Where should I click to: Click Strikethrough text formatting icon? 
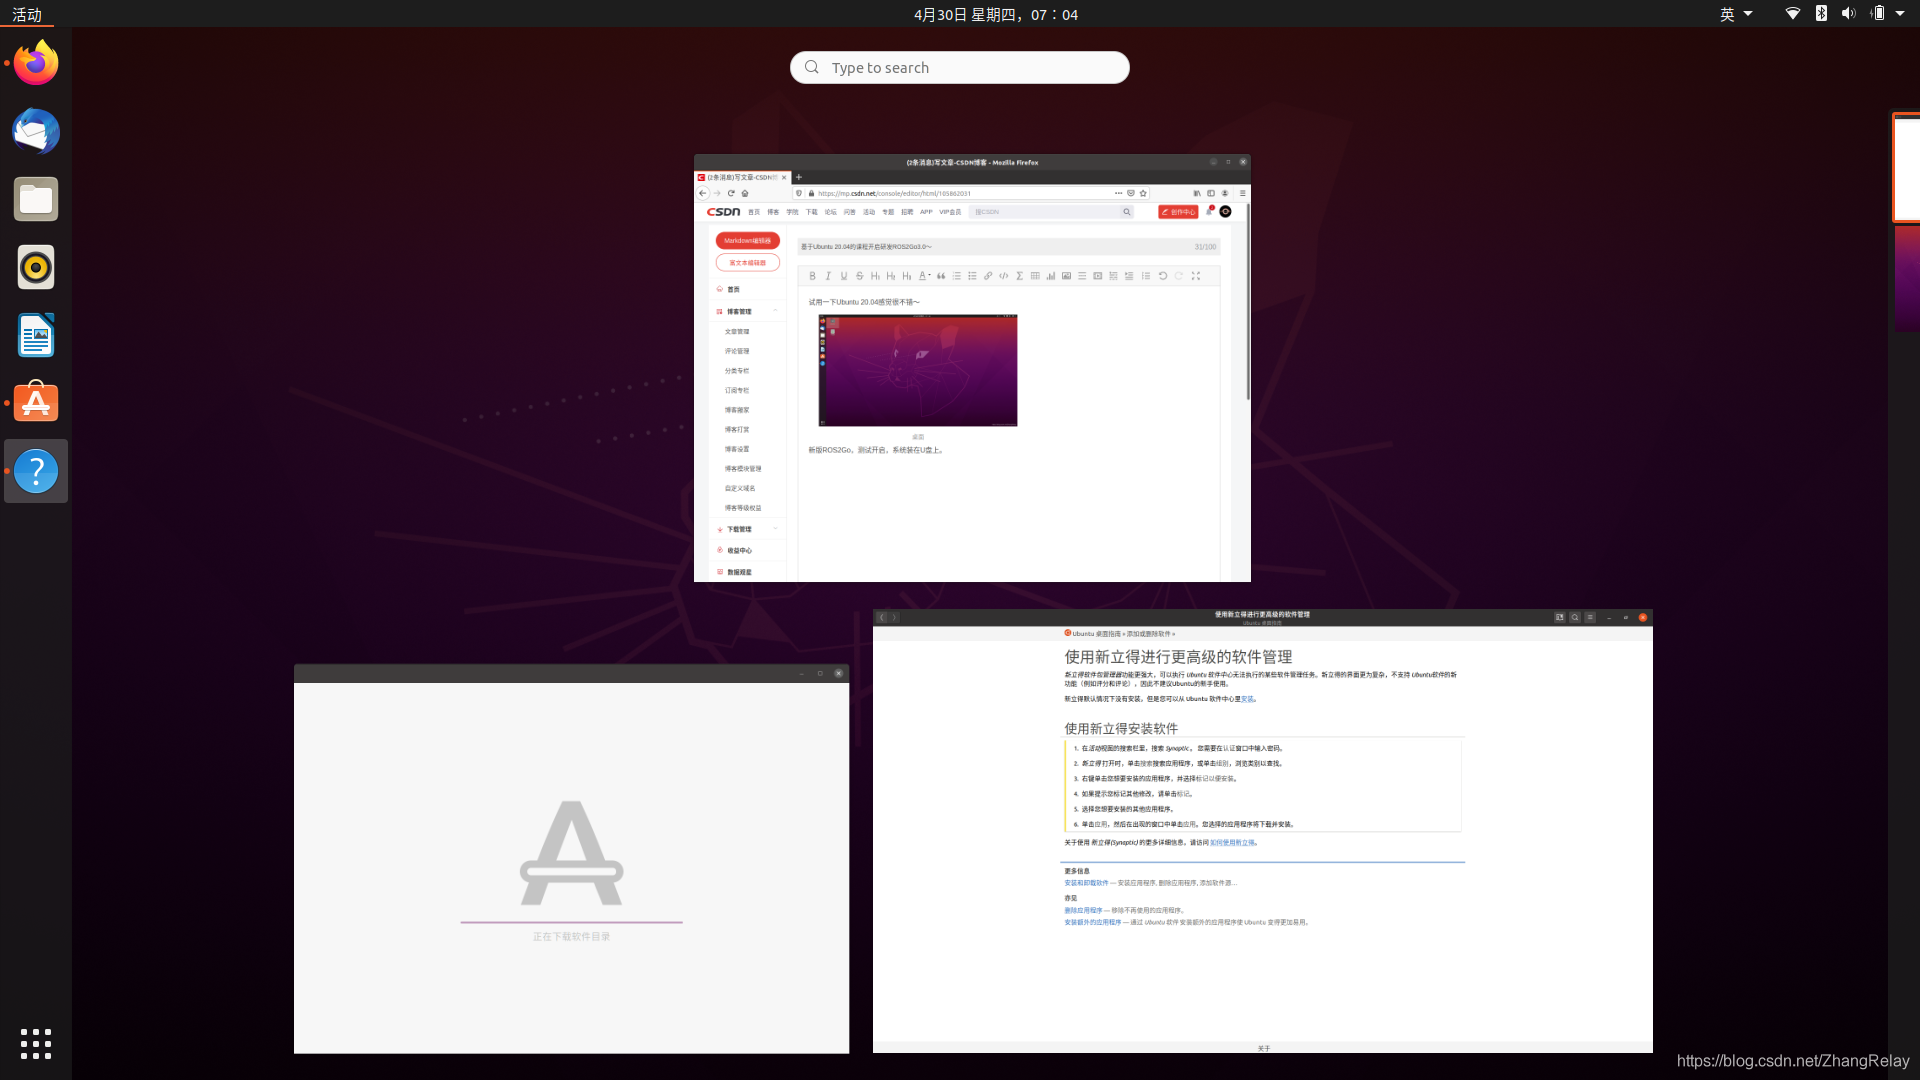coord(860,274)
